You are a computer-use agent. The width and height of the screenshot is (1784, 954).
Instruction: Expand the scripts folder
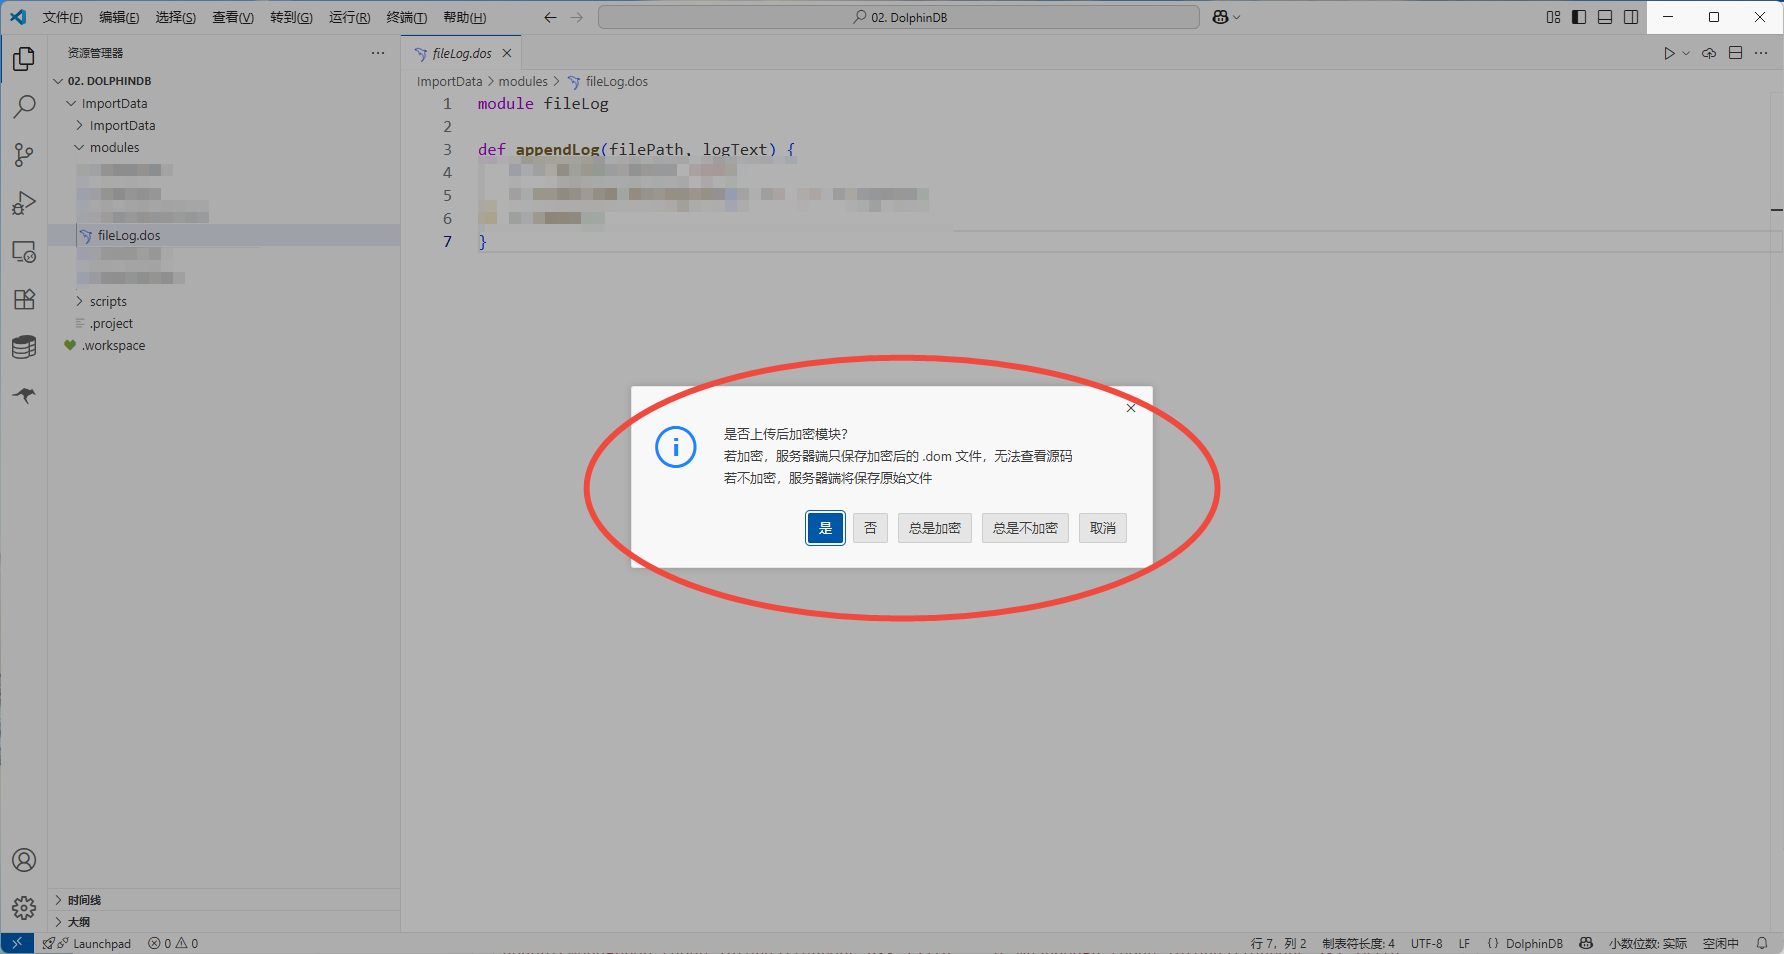108,301
